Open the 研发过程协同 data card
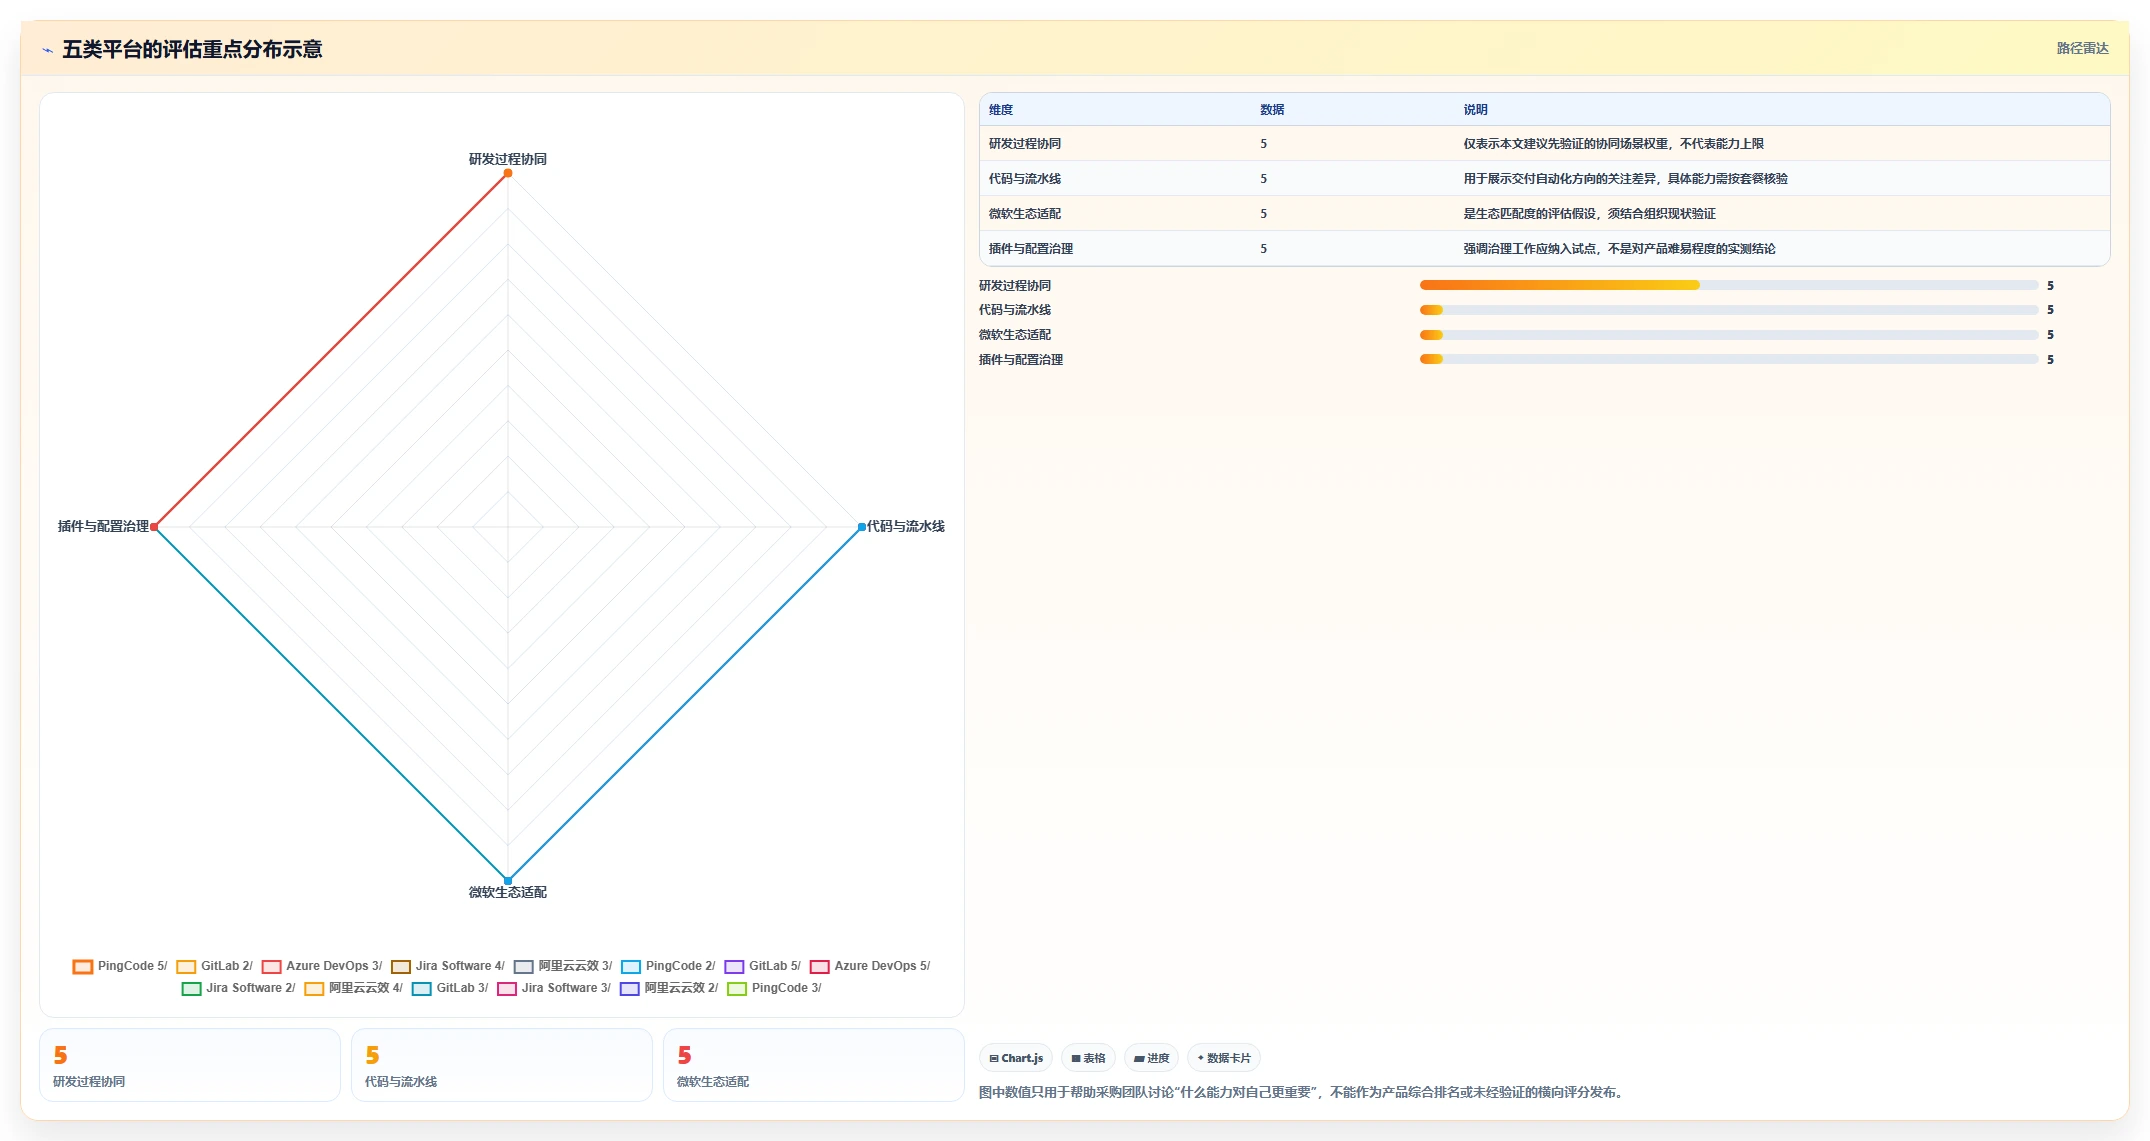Screen dimensions: 2150x1141 [190, 1065]
